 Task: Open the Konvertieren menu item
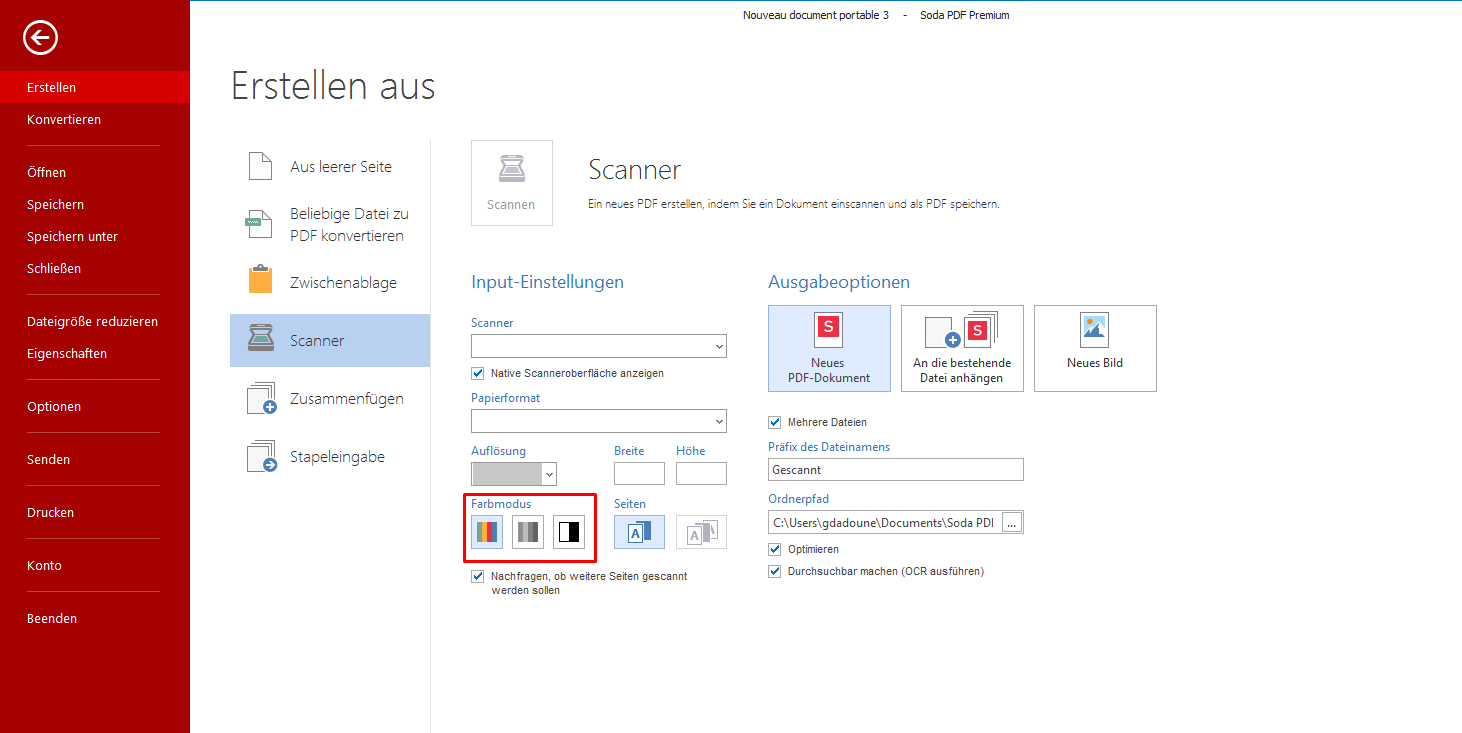(x=64, y=119)
